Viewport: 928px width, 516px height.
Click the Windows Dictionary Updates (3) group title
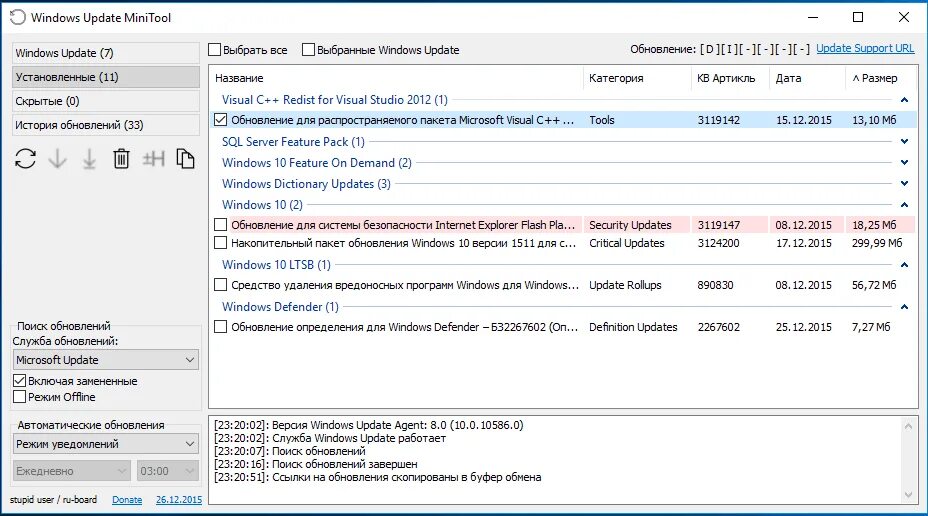point(306,183)
